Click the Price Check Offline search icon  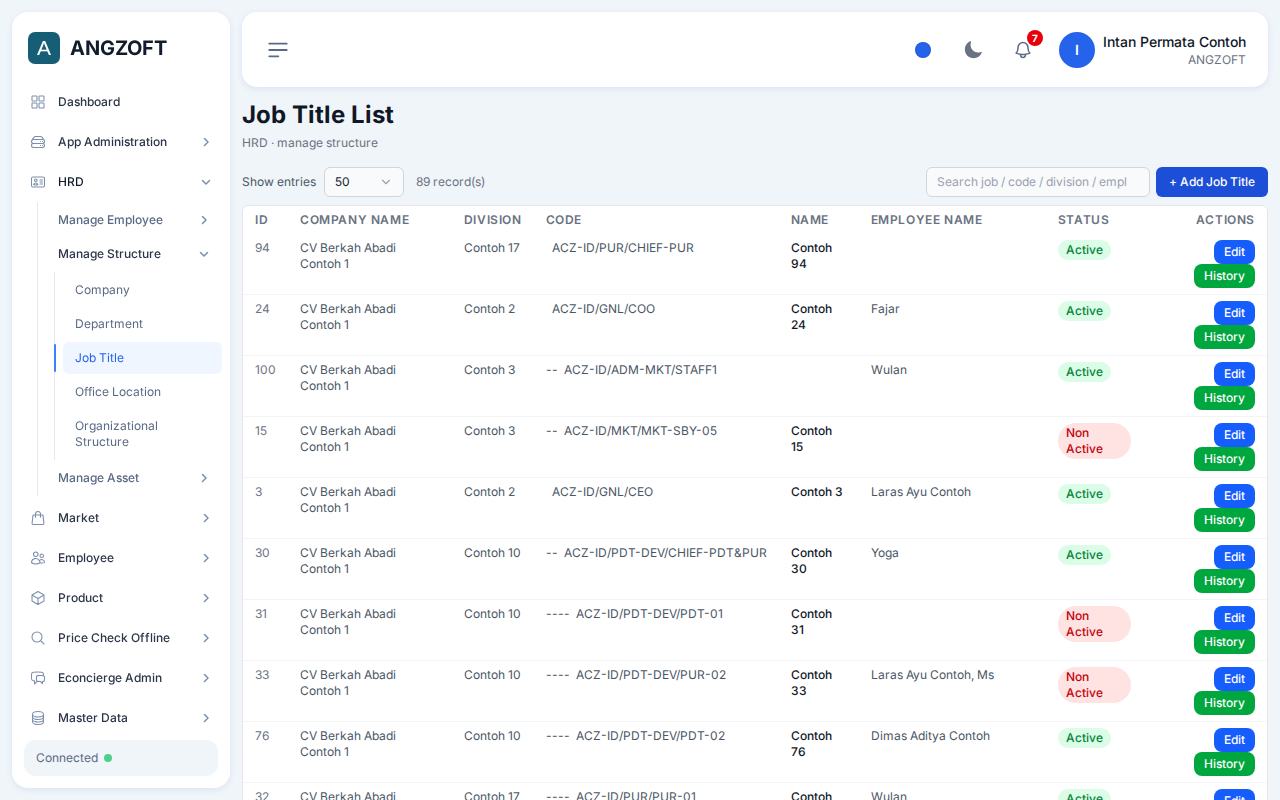pos(38,638)
